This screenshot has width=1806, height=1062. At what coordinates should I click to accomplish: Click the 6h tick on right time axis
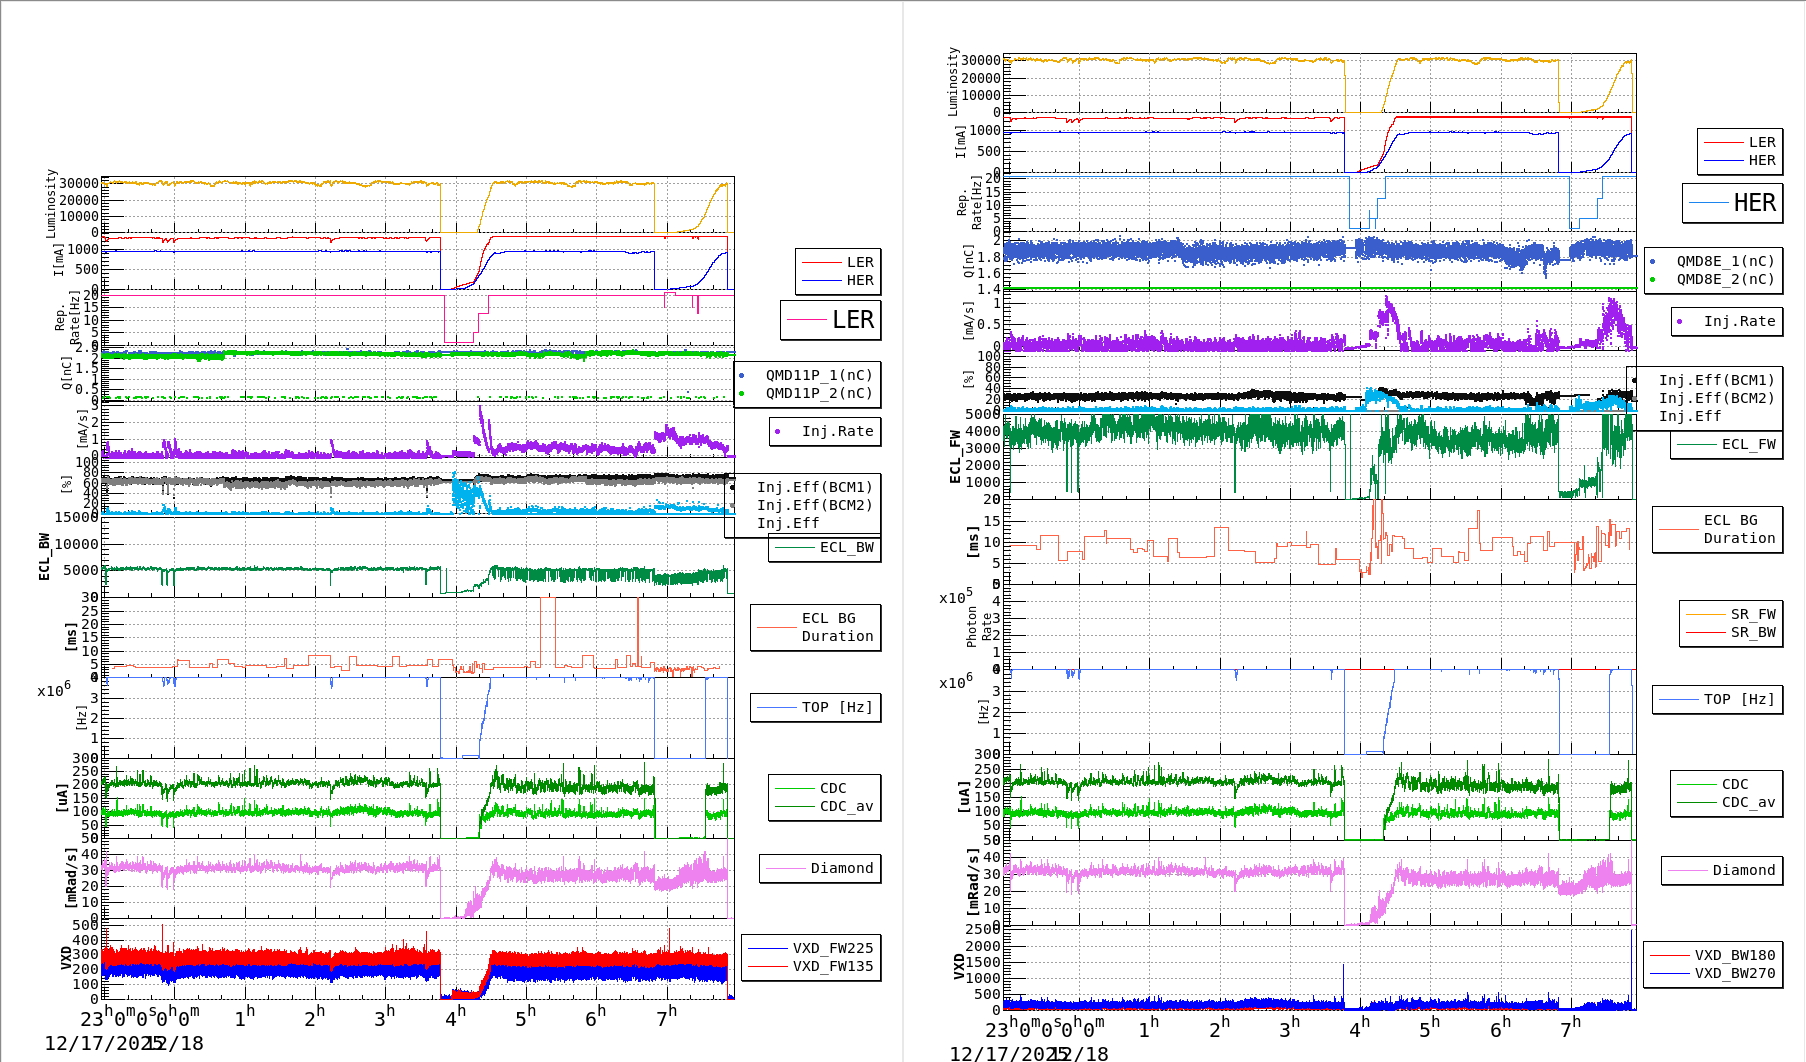click(1499, 1029)
